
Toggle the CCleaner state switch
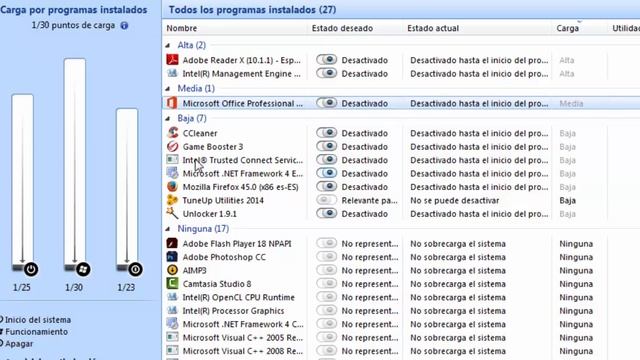pyautogui.click(x=327, y=133)
